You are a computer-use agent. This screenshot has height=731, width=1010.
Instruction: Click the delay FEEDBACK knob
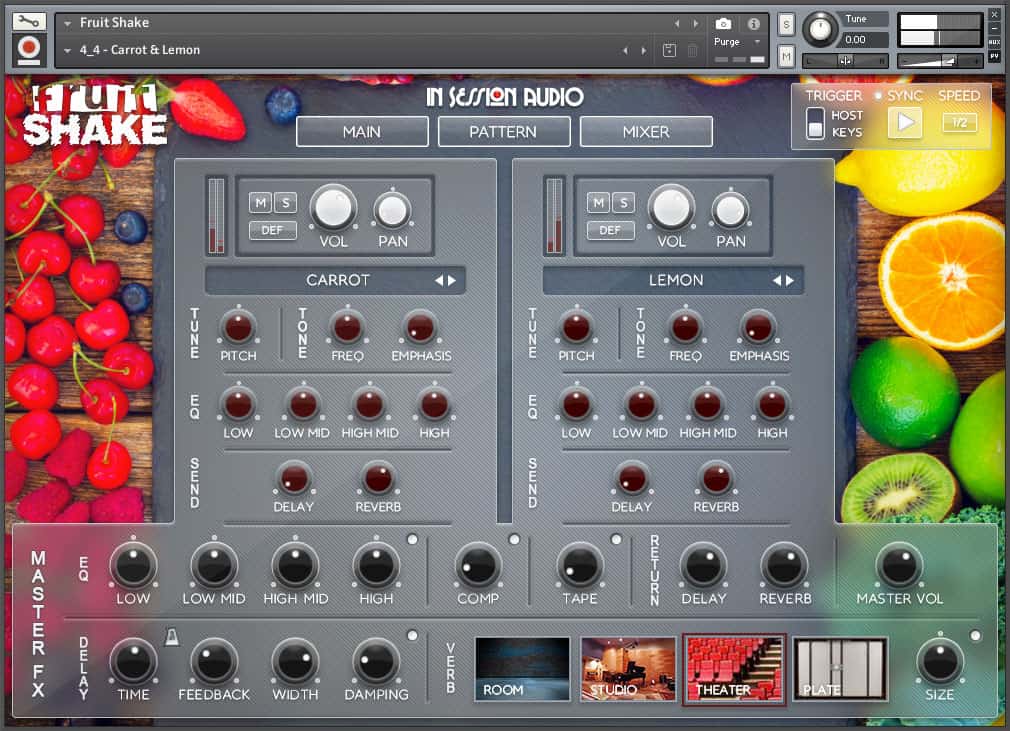(214, 662)
